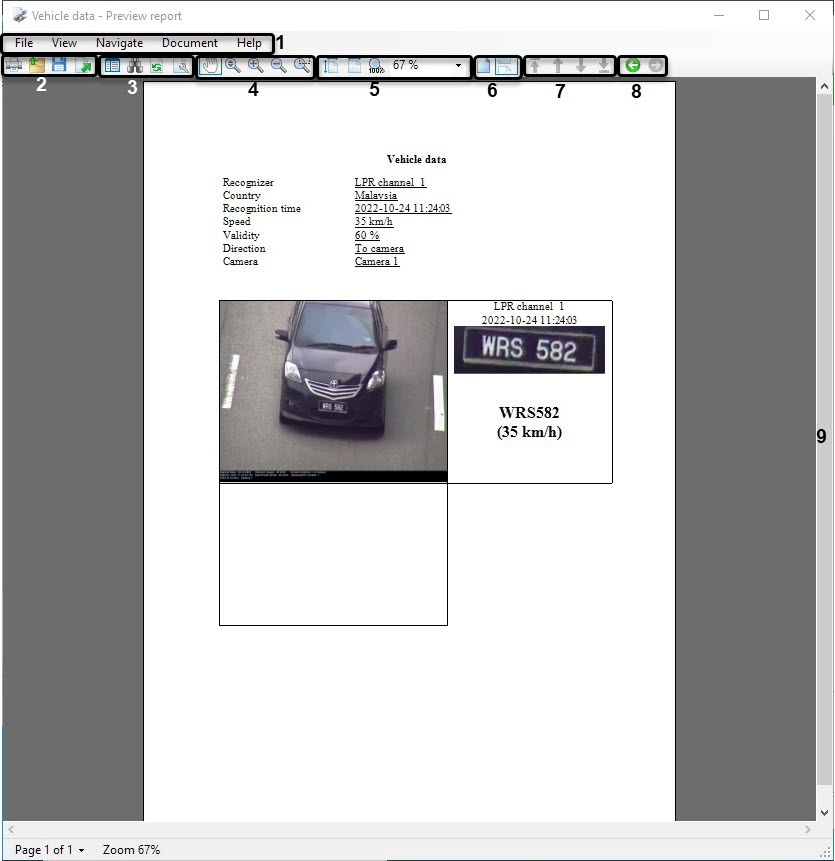Screen dimensions: 835x861
Task: Click the 'Recognizer' label
Action: 248,182
